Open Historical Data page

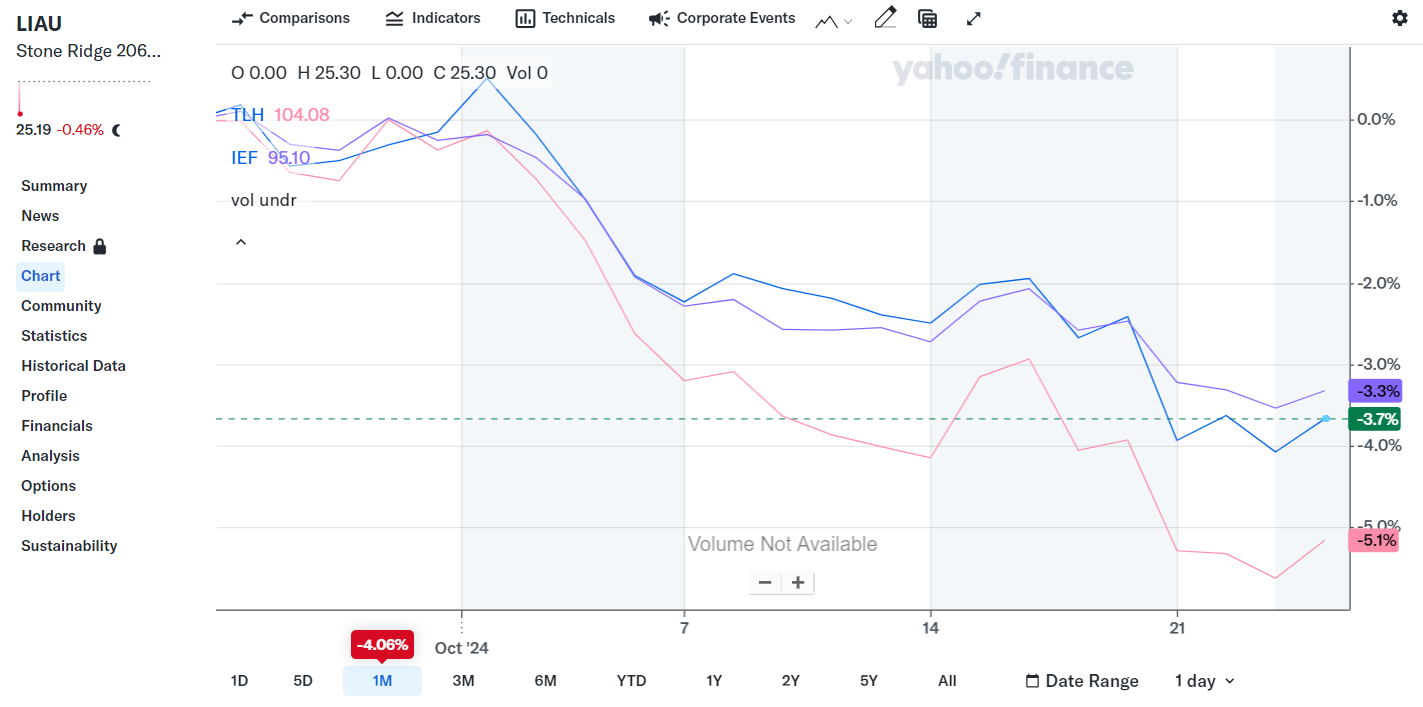click(73, 366)
